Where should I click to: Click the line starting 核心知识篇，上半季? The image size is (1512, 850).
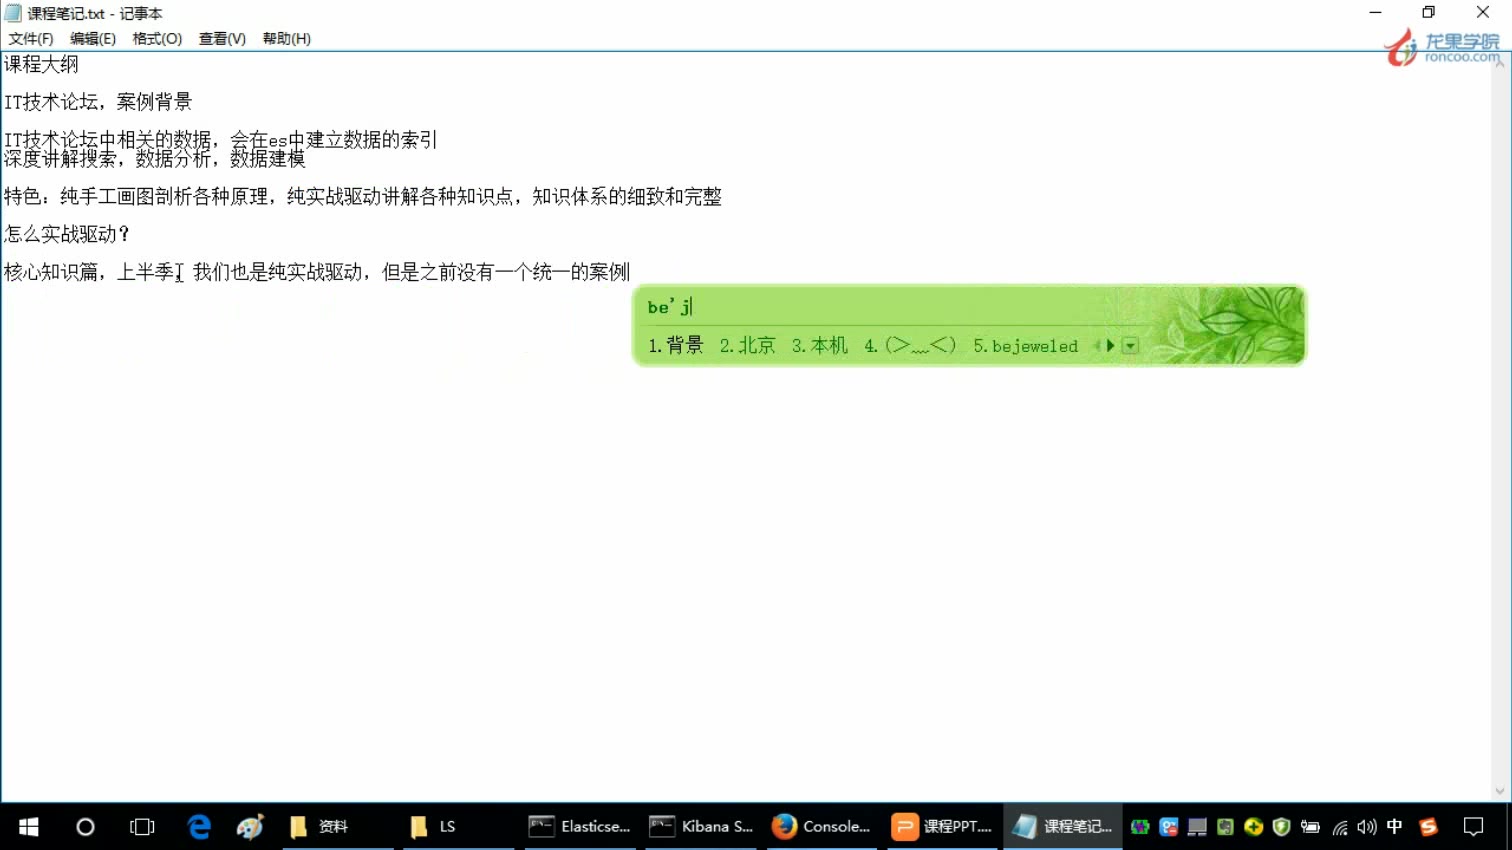click(x=317, y=272)
